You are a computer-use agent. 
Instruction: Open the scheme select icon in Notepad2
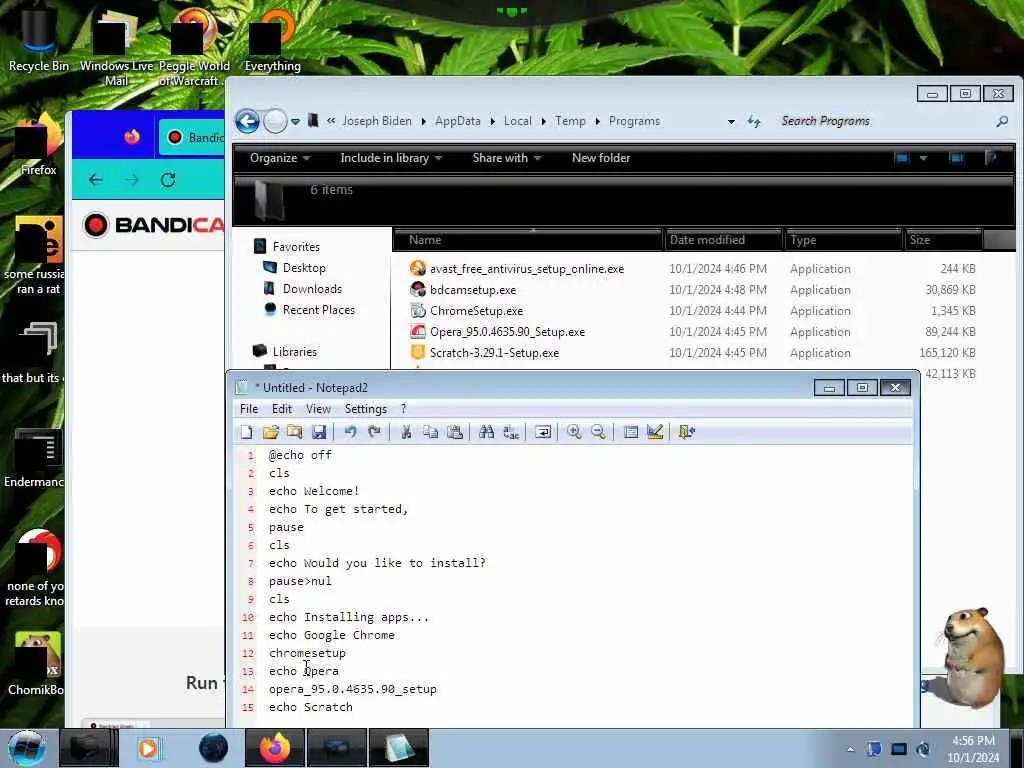pyautogui.click(x=631, y=432)
